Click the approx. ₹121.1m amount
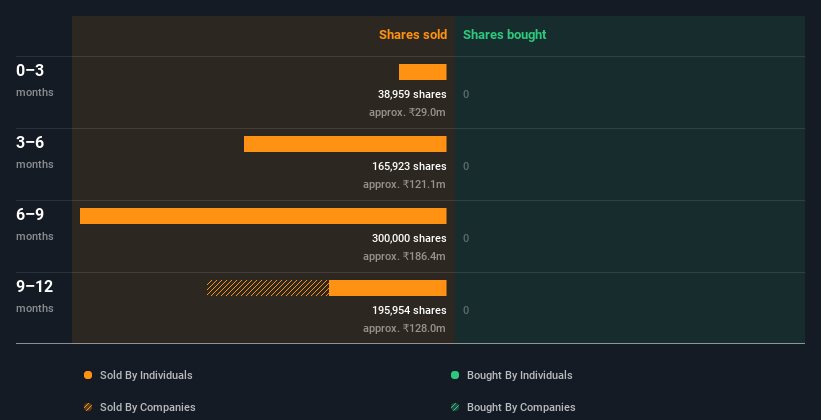The image size is (821, 420). pyautogui.click(x=404, y=184)
